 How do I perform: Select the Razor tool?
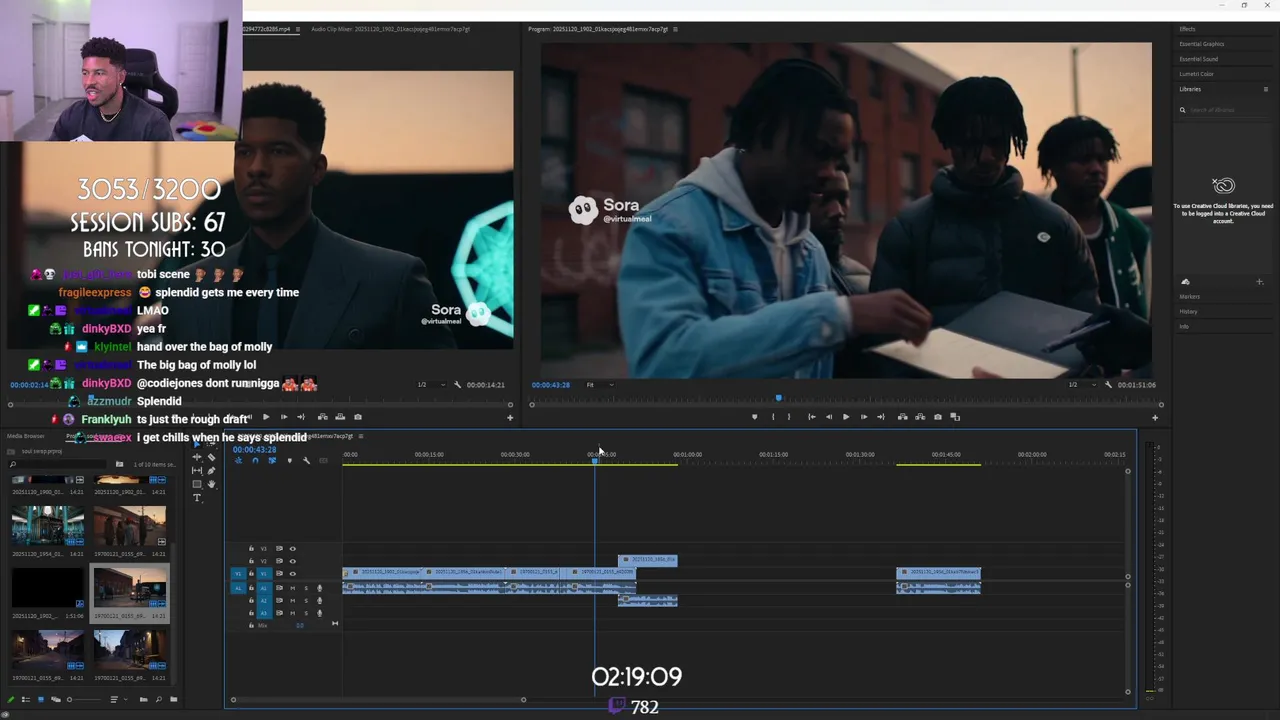[x=211, y=457]
